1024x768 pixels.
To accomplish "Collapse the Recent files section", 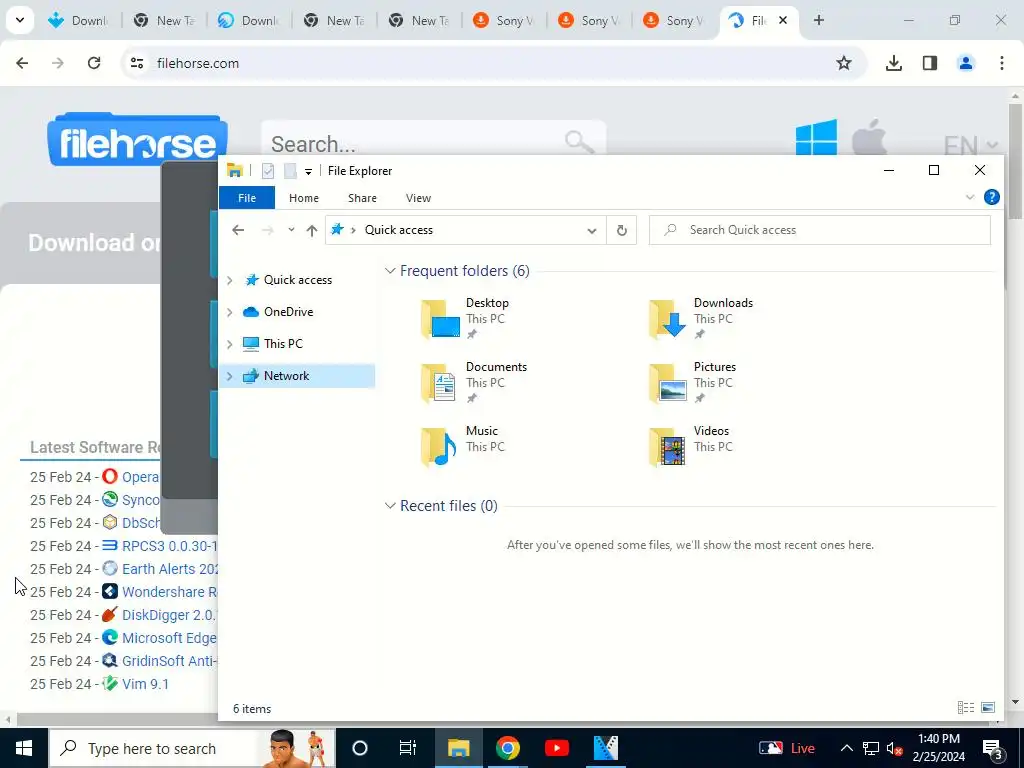I will click(390, 505).
